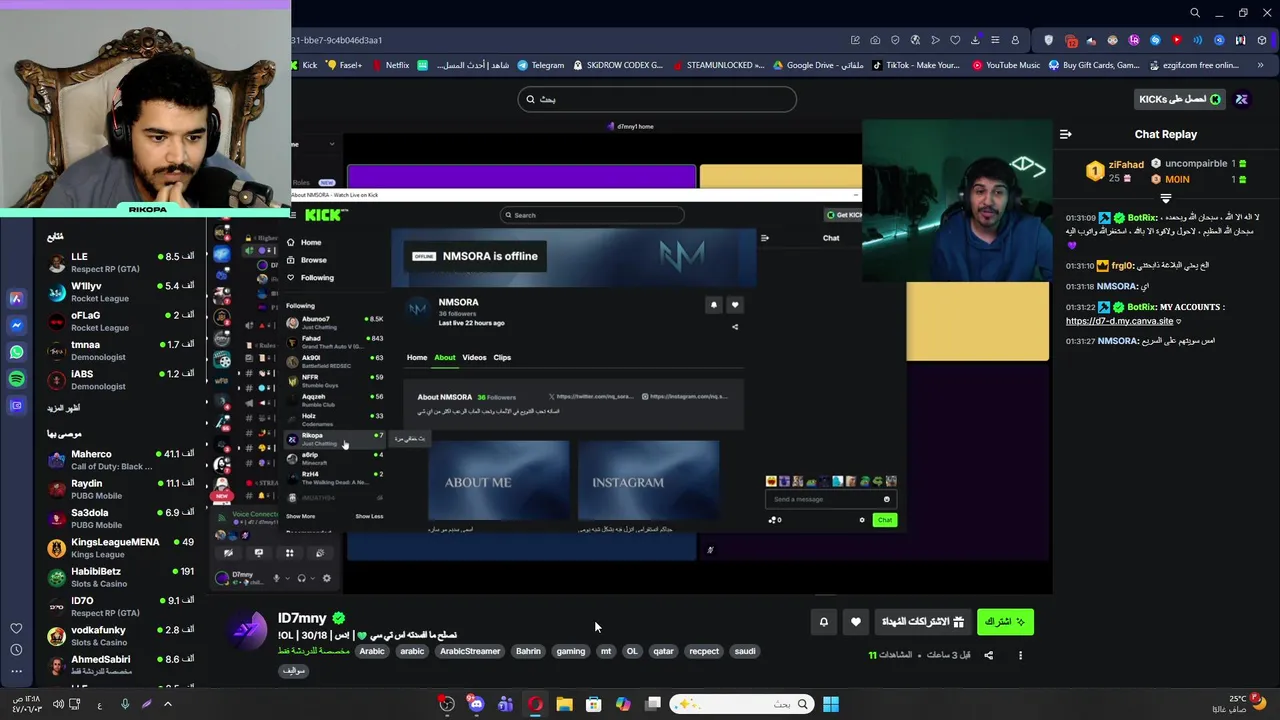Select the gaming tag
Viewport: 1280px width, 720px height.
[x=571, y=651]
